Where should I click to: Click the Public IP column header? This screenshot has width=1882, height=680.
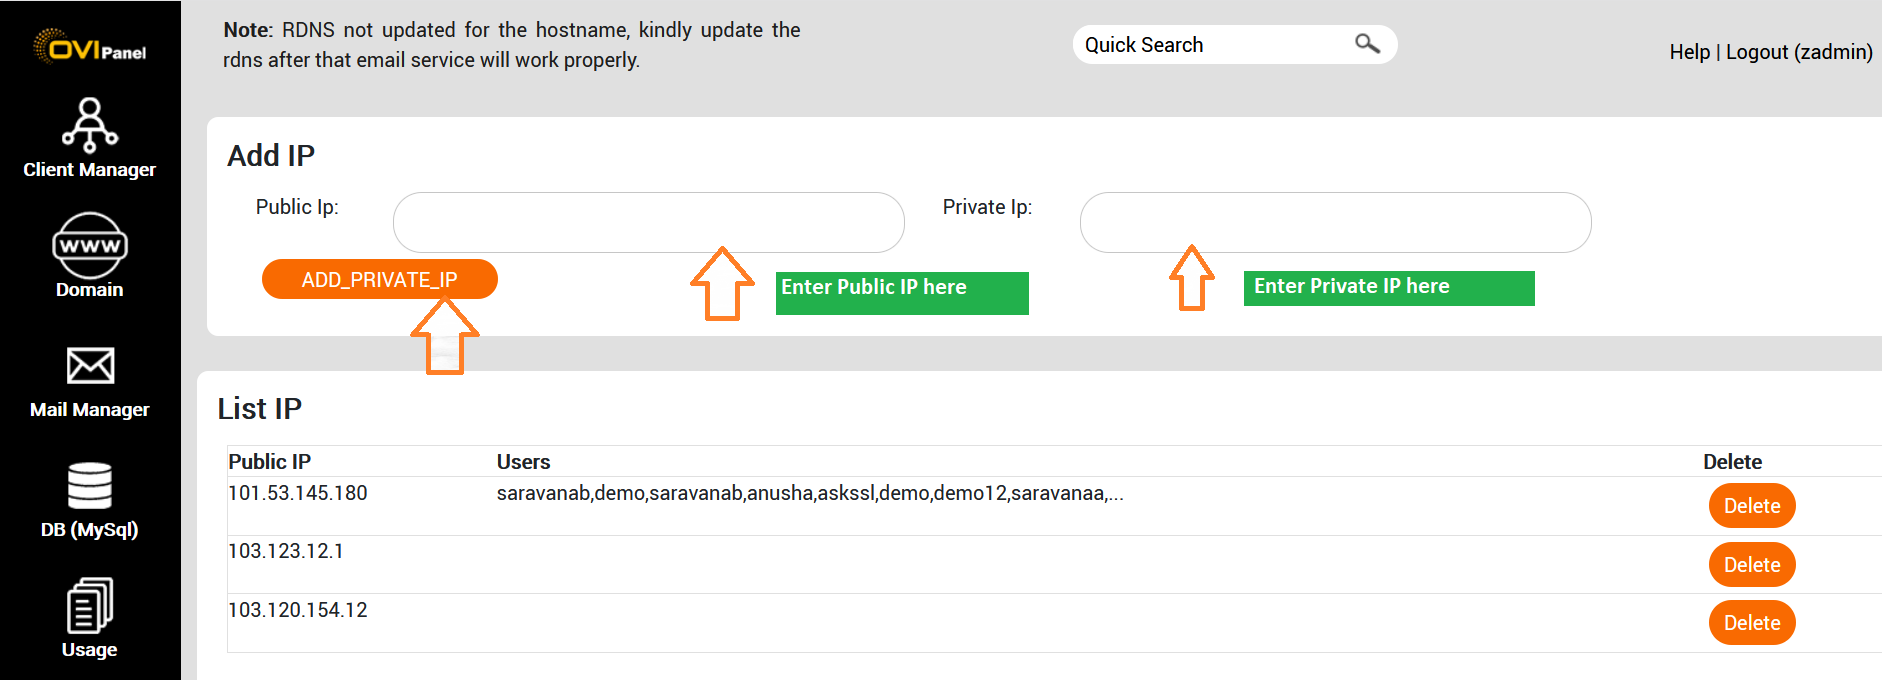pyautogui.click(x=270, y=462)
